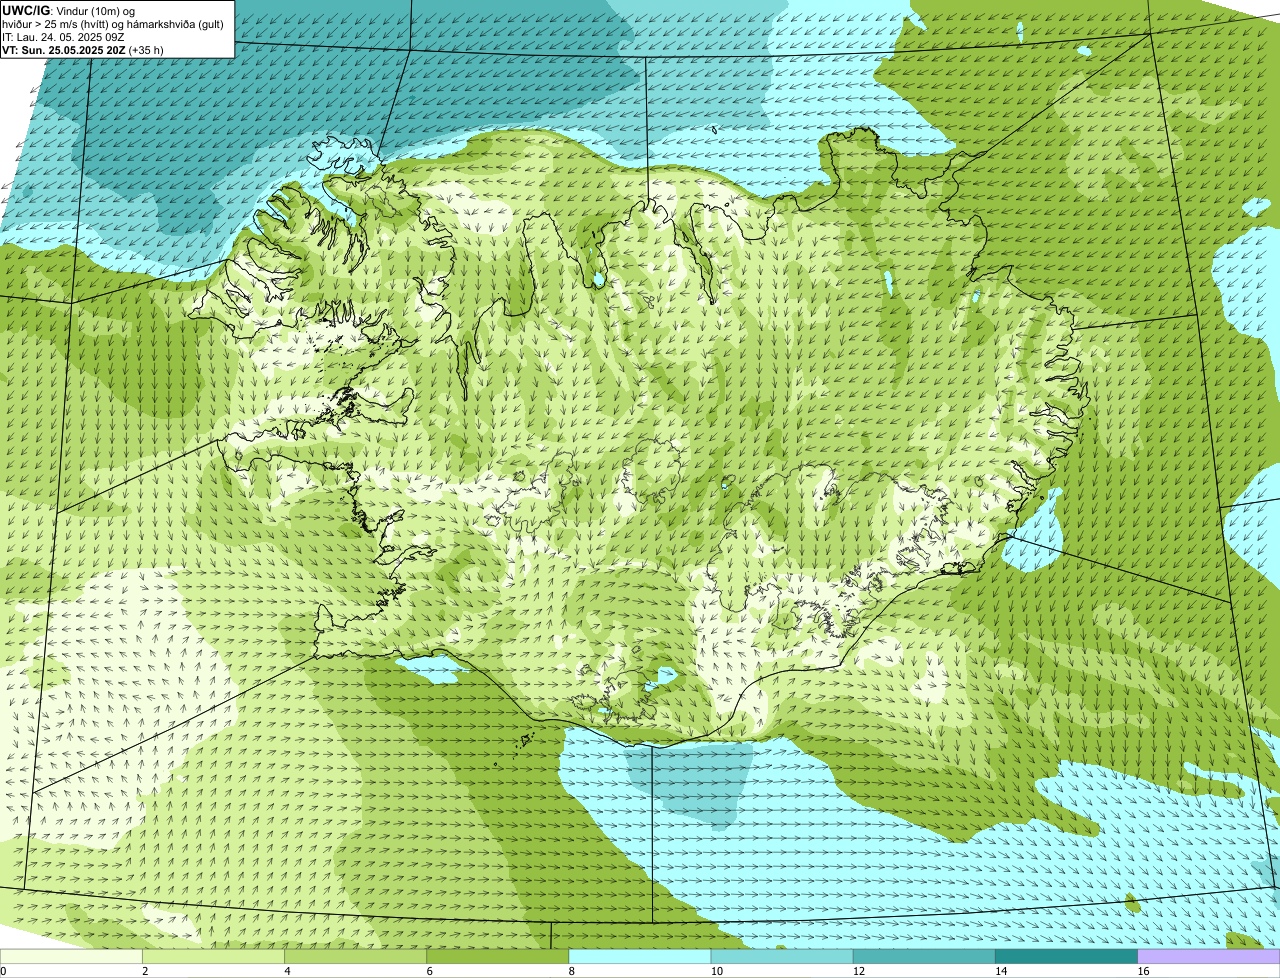1280x978 pixels.
Task: Click the 12–14 m/s teal legend swatch
Action: [x=924, y=956]
